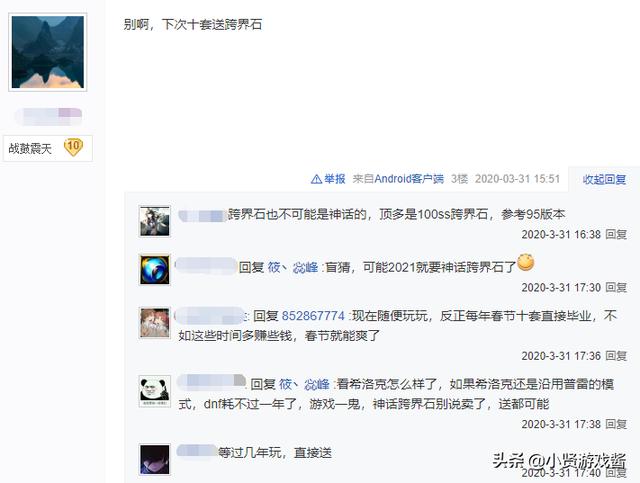The image size is (640, 483).
Task: Click the smiley emoji in the 2021 comment
Action: pos(526,262)
